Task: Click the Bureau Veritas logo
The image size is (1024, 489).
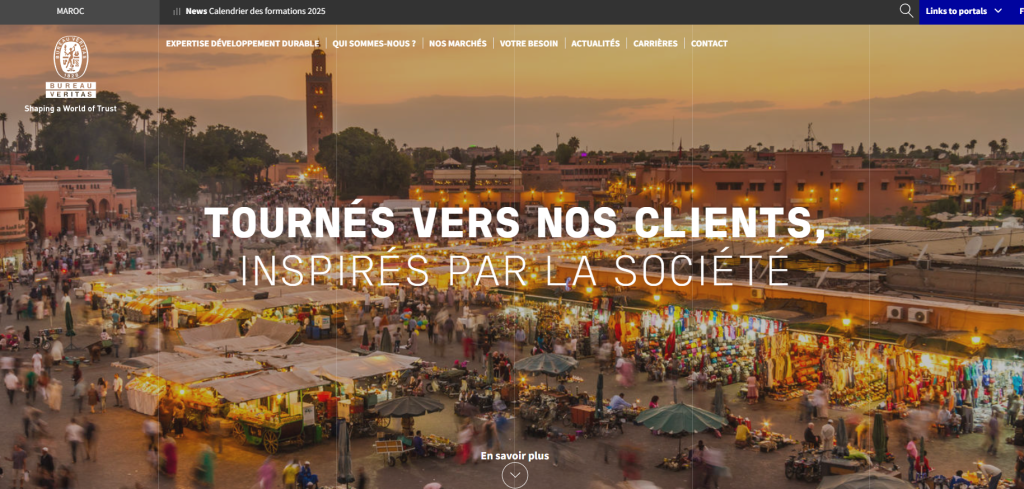Action: (x=71, y=66)
